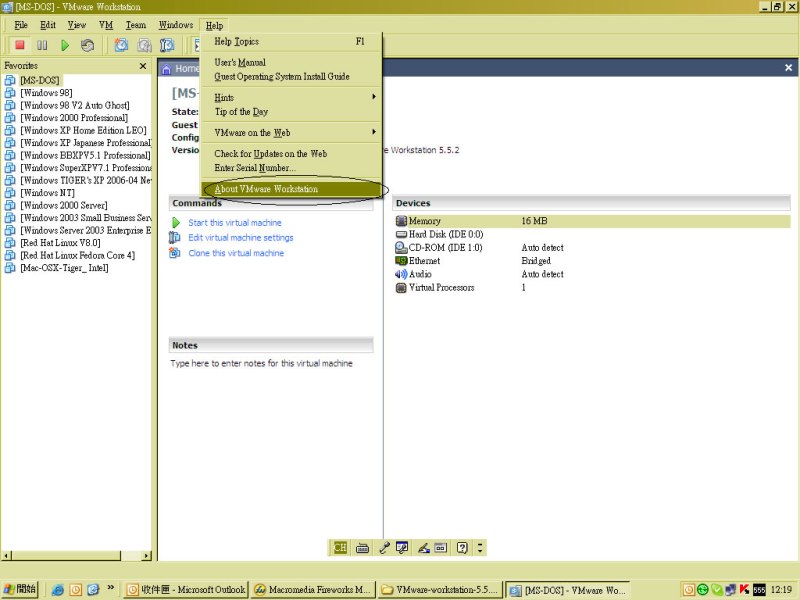Switch to the VMware-workstation-5.5 folder taskbar button

pos(440,590)
